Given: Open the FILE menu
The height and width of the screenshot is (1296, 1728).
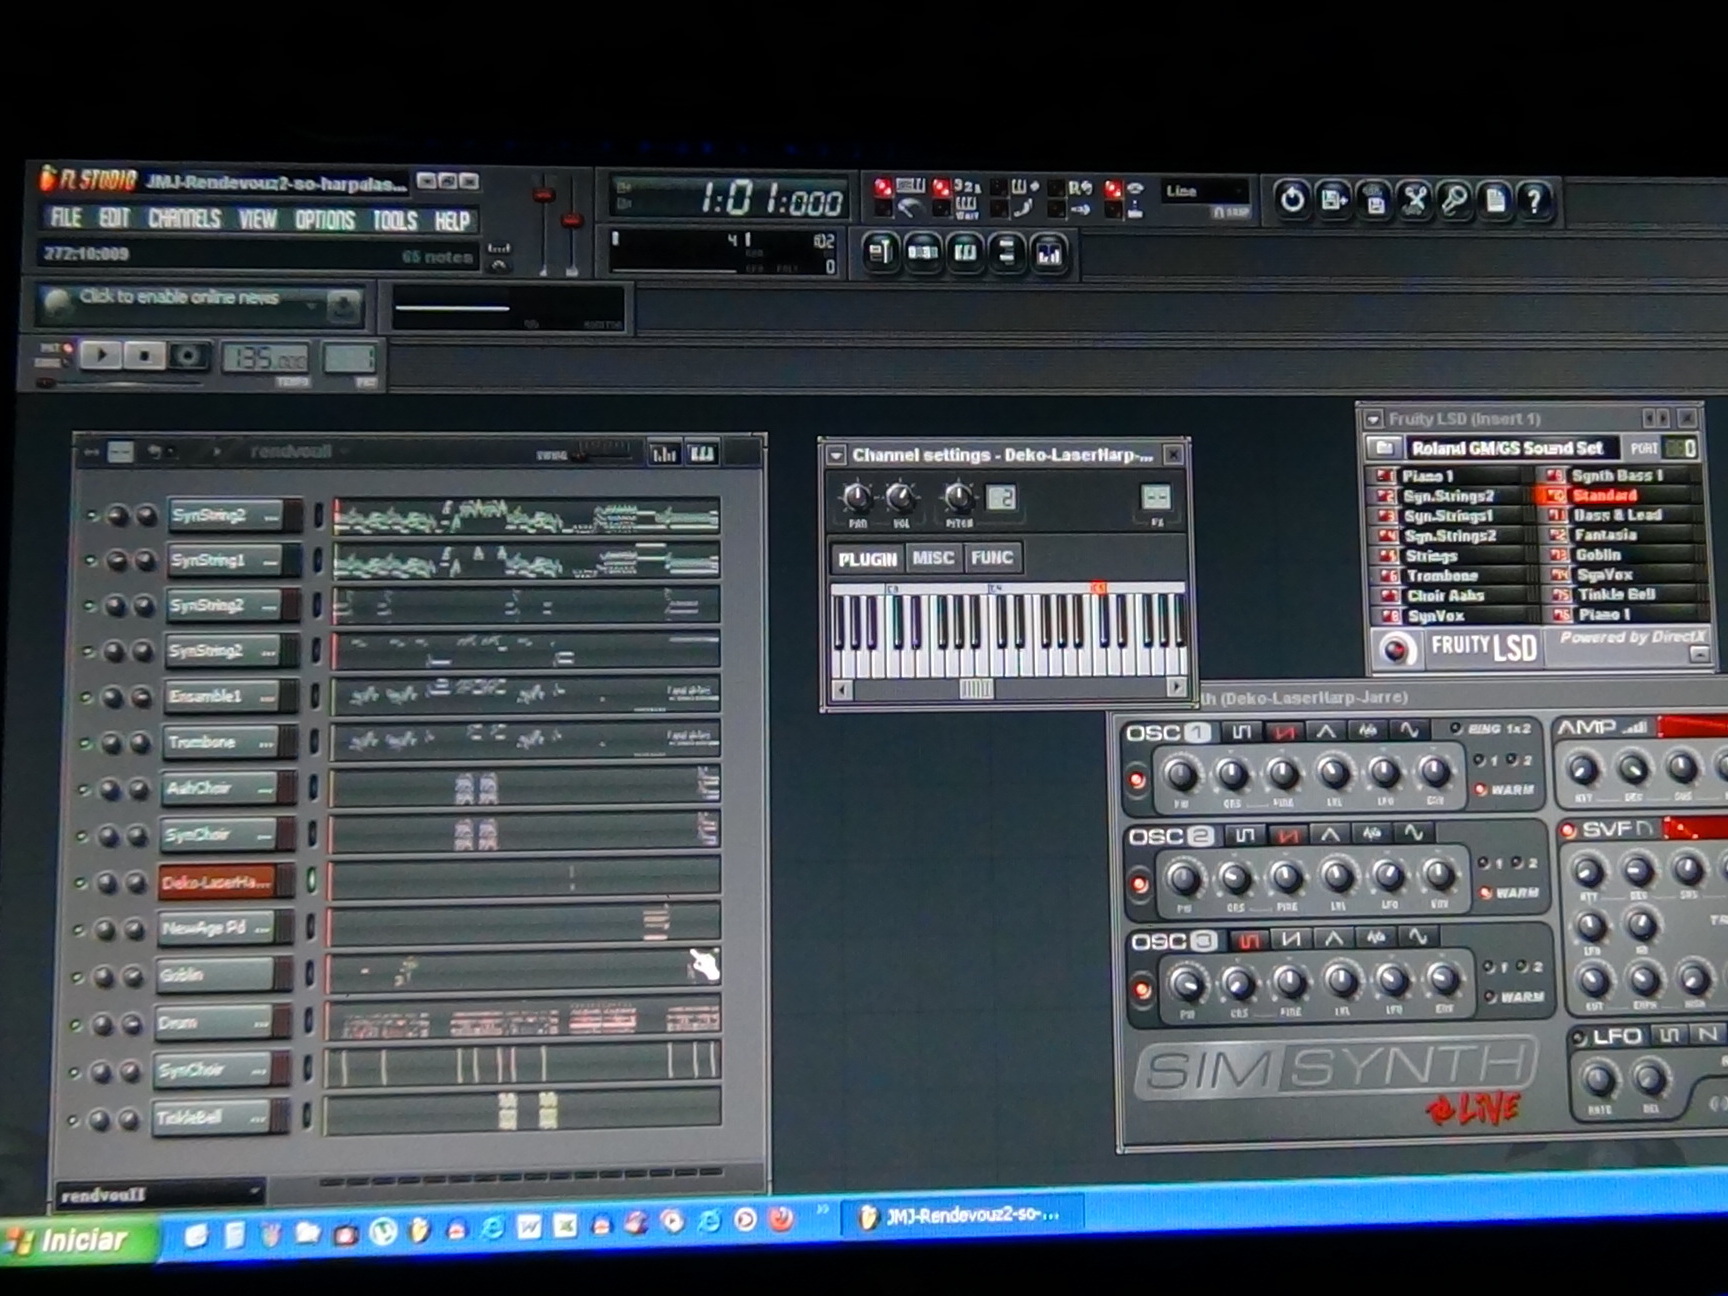Looking at the screenshot, I should coord(66,217).
